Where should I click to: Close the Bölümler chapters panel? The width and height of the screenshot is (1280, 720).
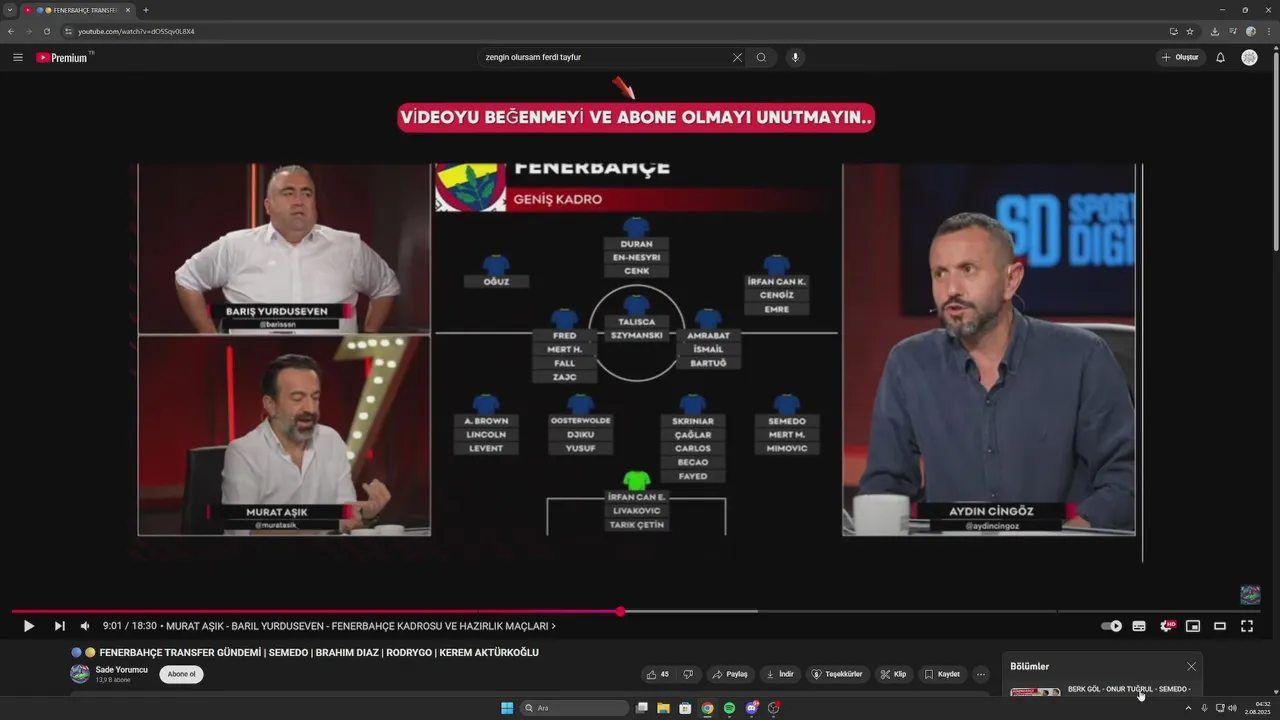coord(1191,666)
